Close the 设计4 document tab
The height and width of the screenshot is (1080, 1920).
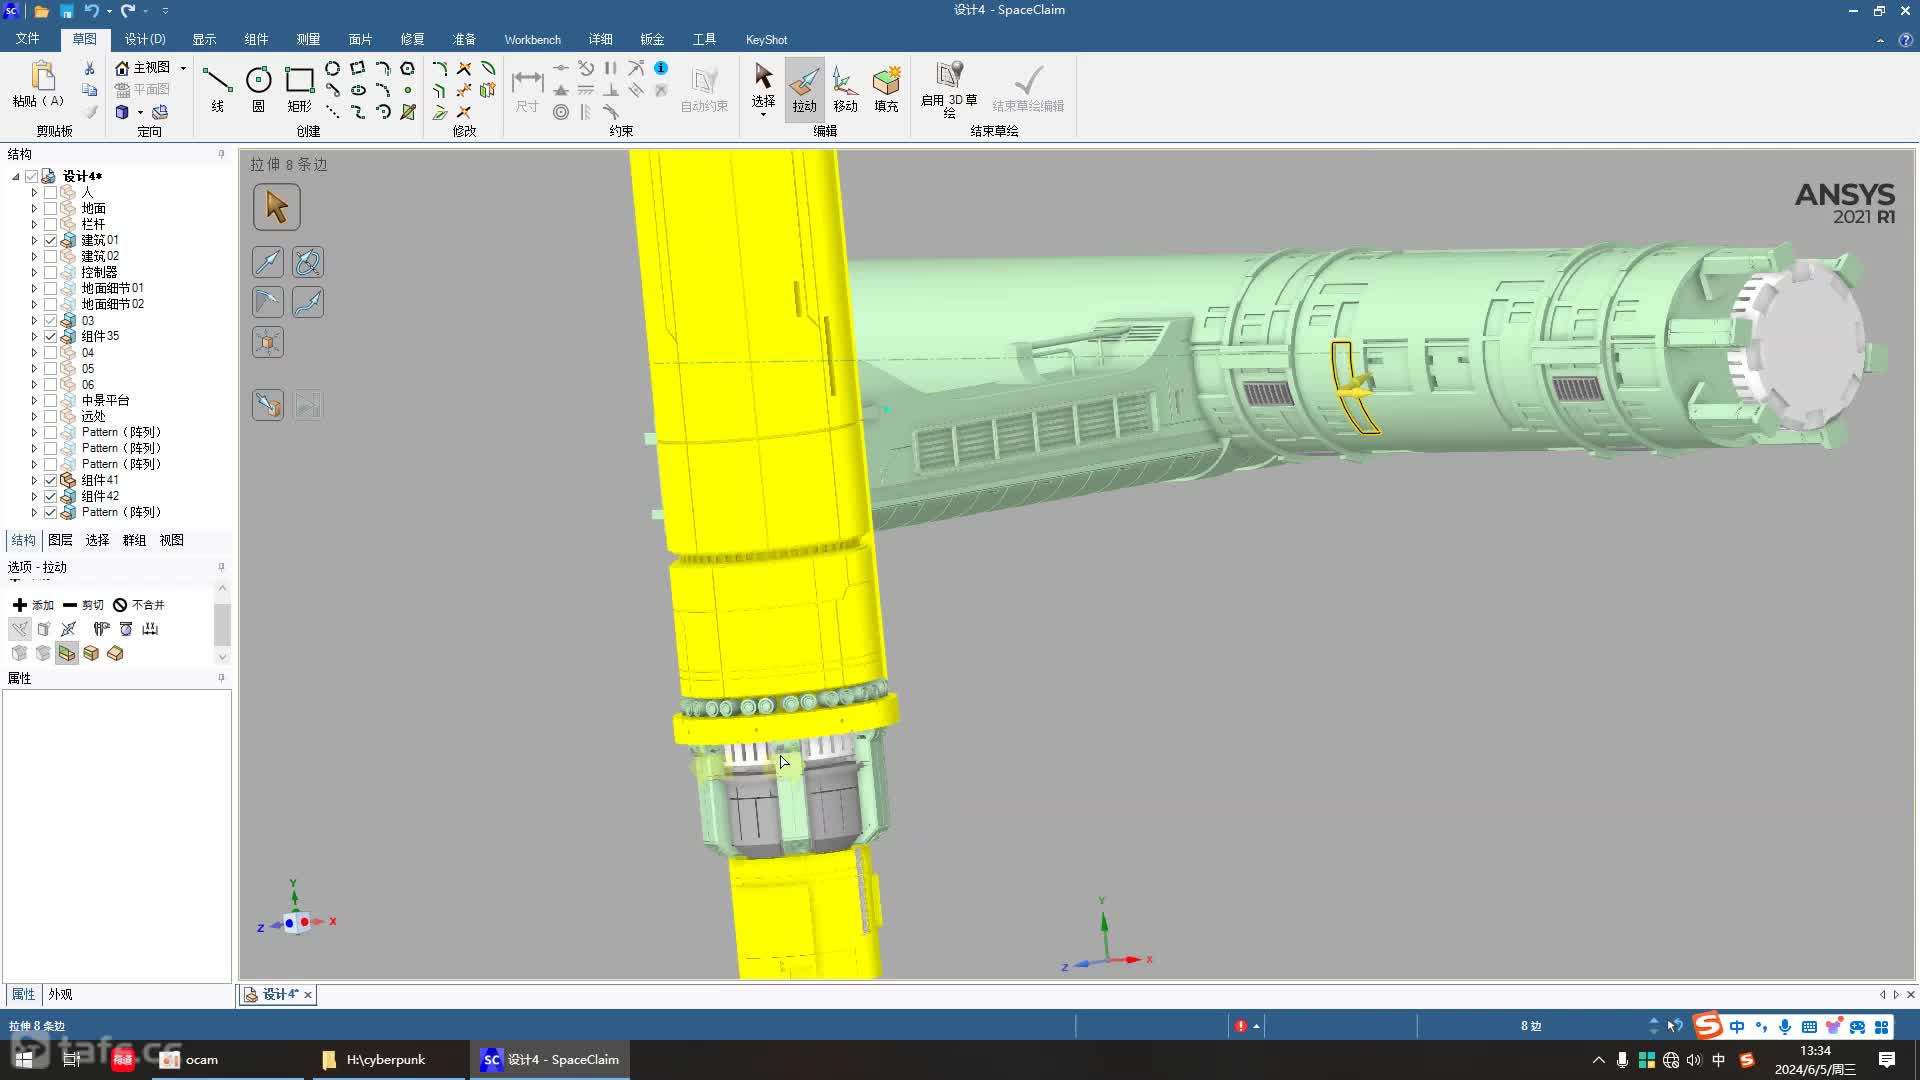(x=308, y=994)
